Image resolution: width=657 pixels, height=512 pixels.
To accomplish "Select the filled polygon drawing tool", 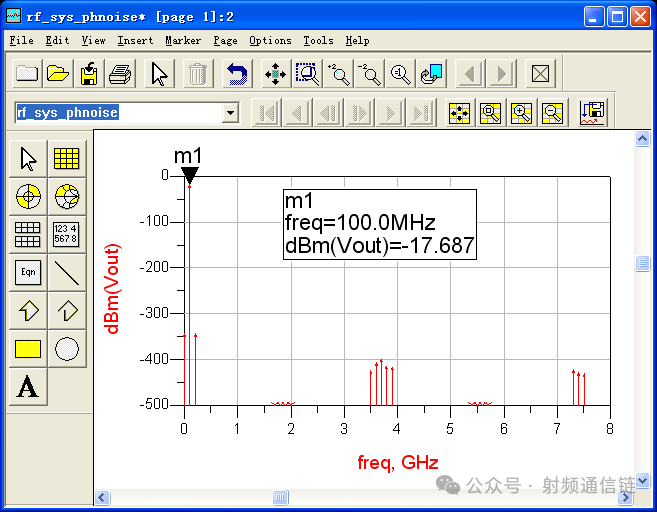I will [28, 310].
